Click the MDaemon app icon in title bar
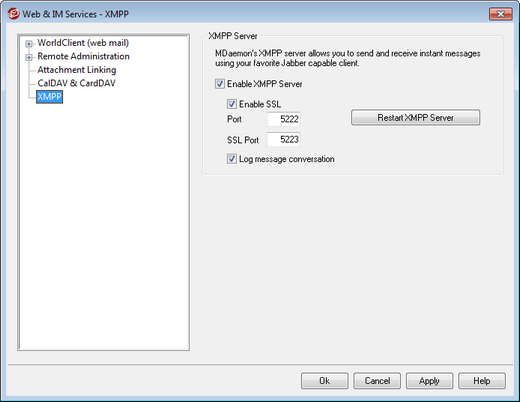This screenshot has width=520, height=402. pyautogui.click(x=13, y=14)
